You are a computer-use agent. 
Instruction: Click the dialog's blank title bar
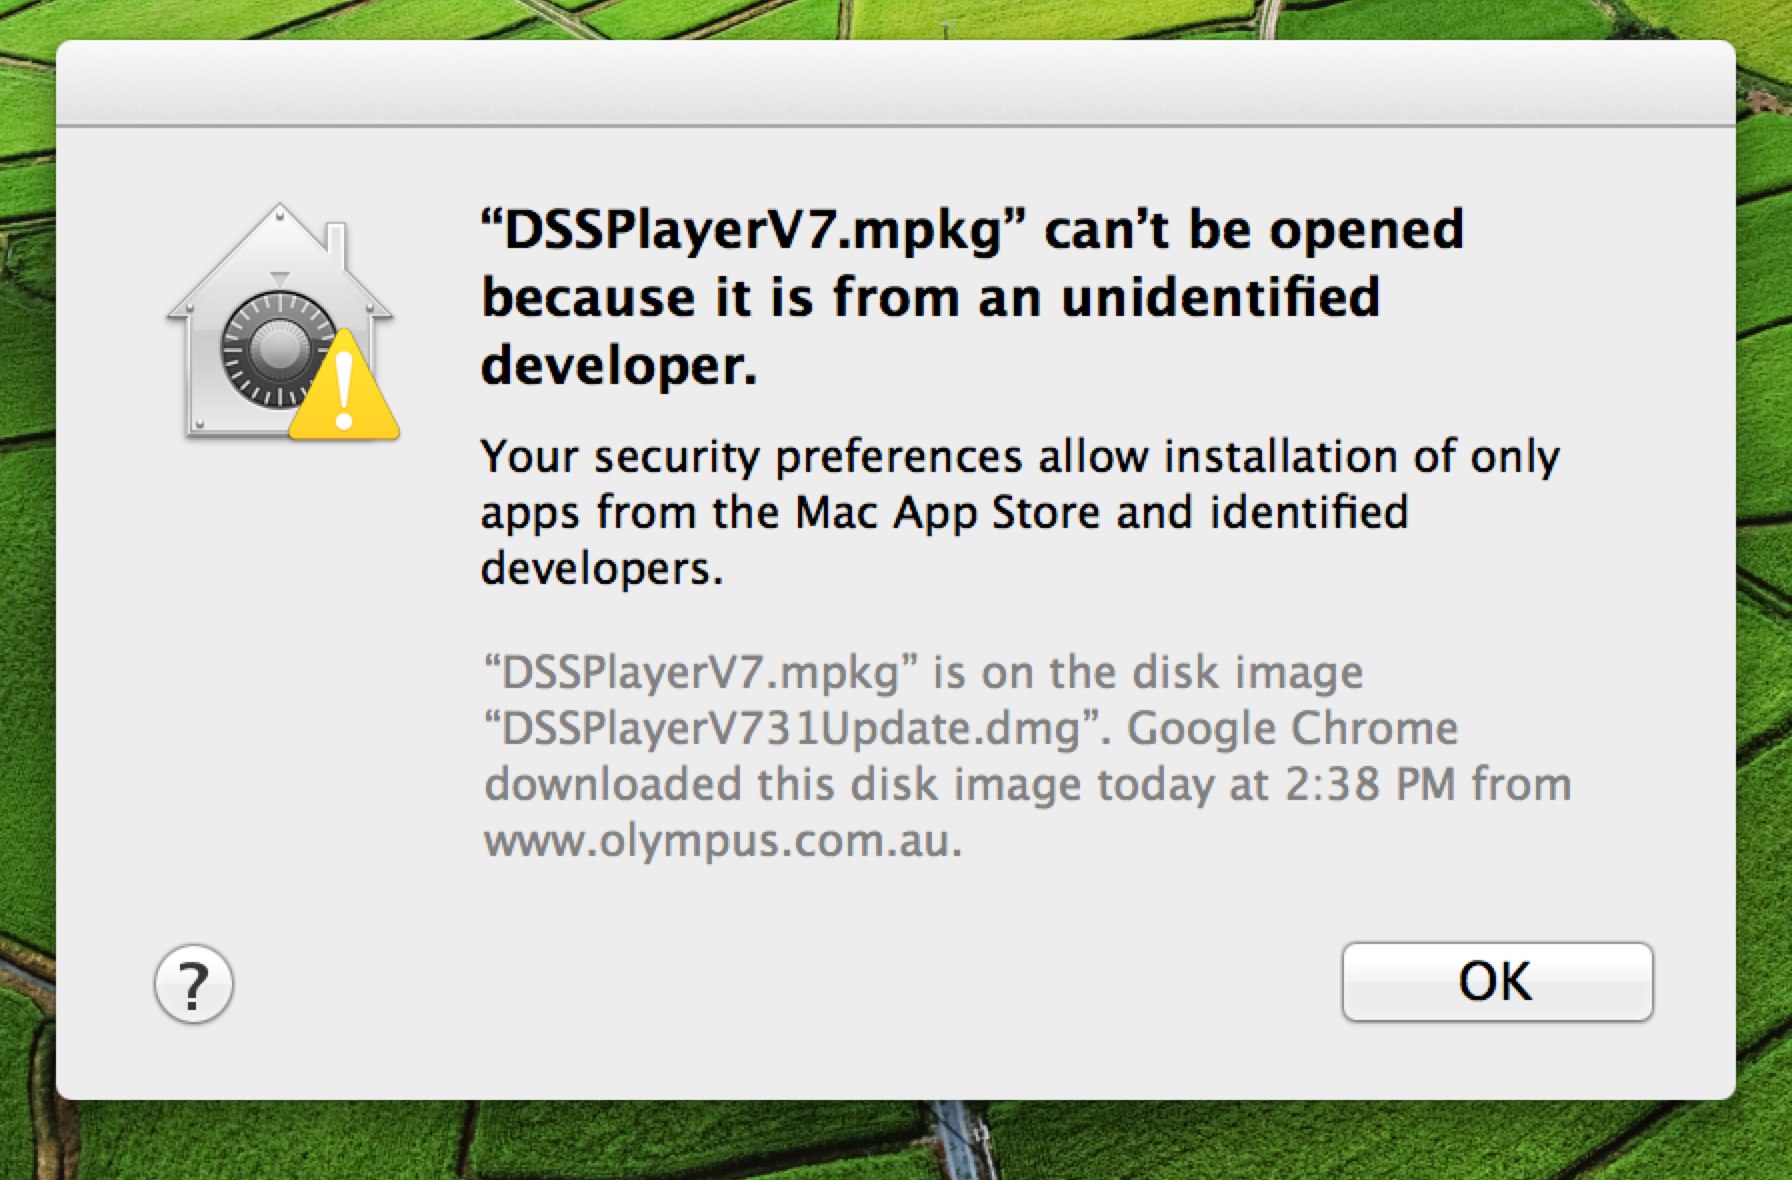pos(896,83)
